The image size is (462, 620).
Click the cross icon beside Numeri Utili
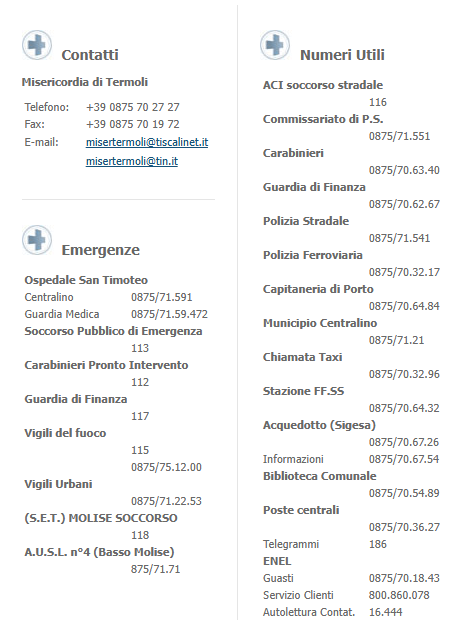[x=275, y=45]
